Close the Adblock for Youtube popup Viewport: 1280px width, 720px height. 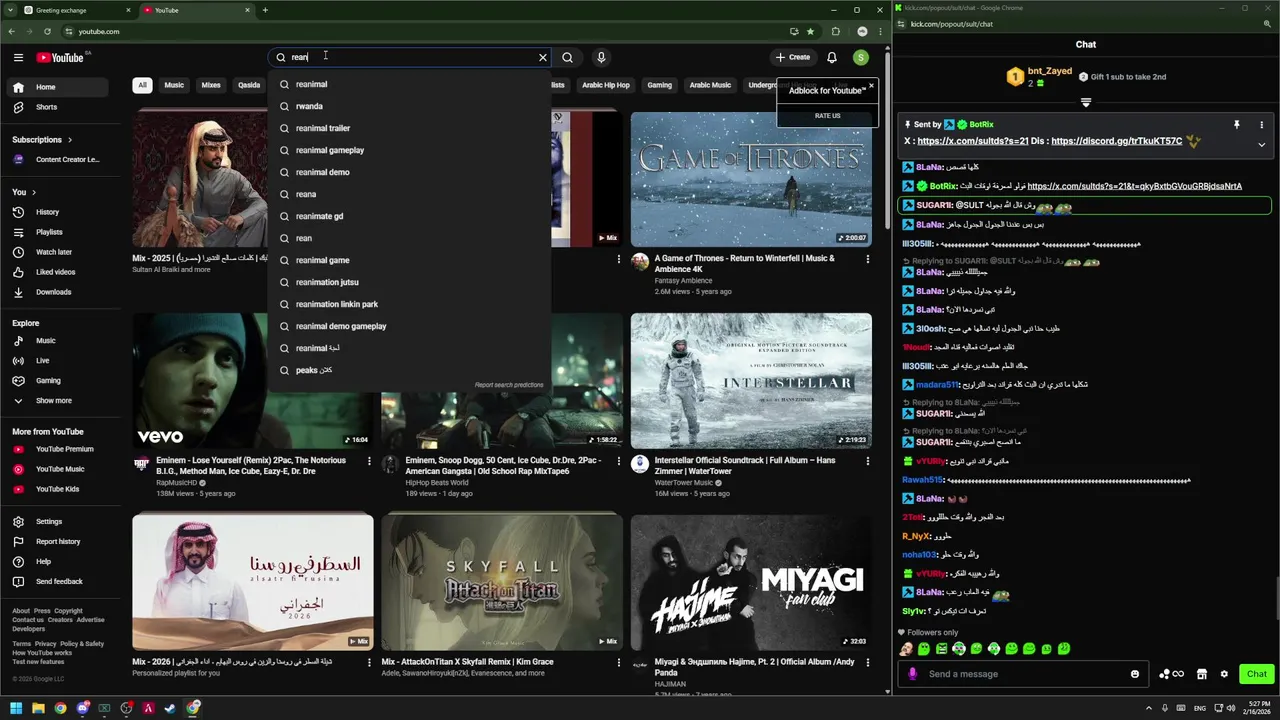click(x=871, y=86)
